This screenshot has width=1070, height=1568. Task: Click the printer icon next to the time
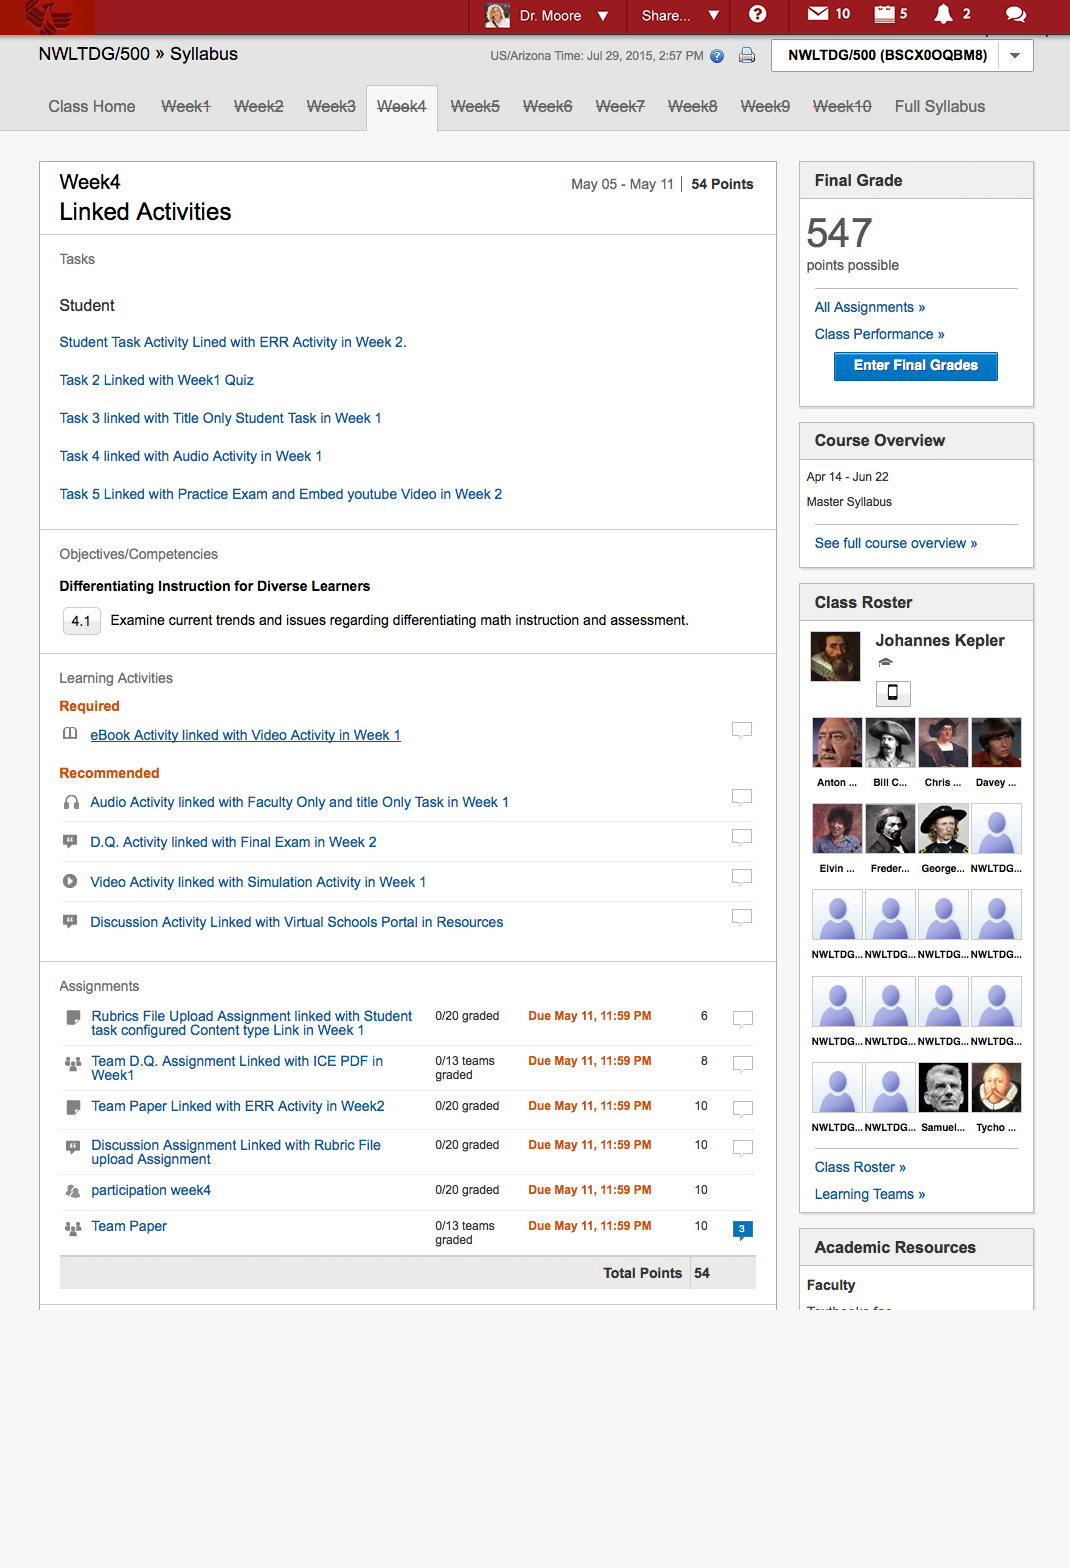point(747,56)
